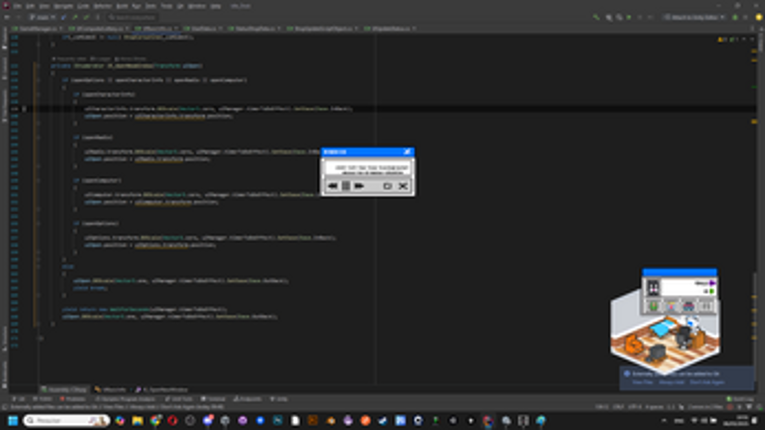Click previous track button in mini player popup
765x430 pixels.
tap(333, 186)
